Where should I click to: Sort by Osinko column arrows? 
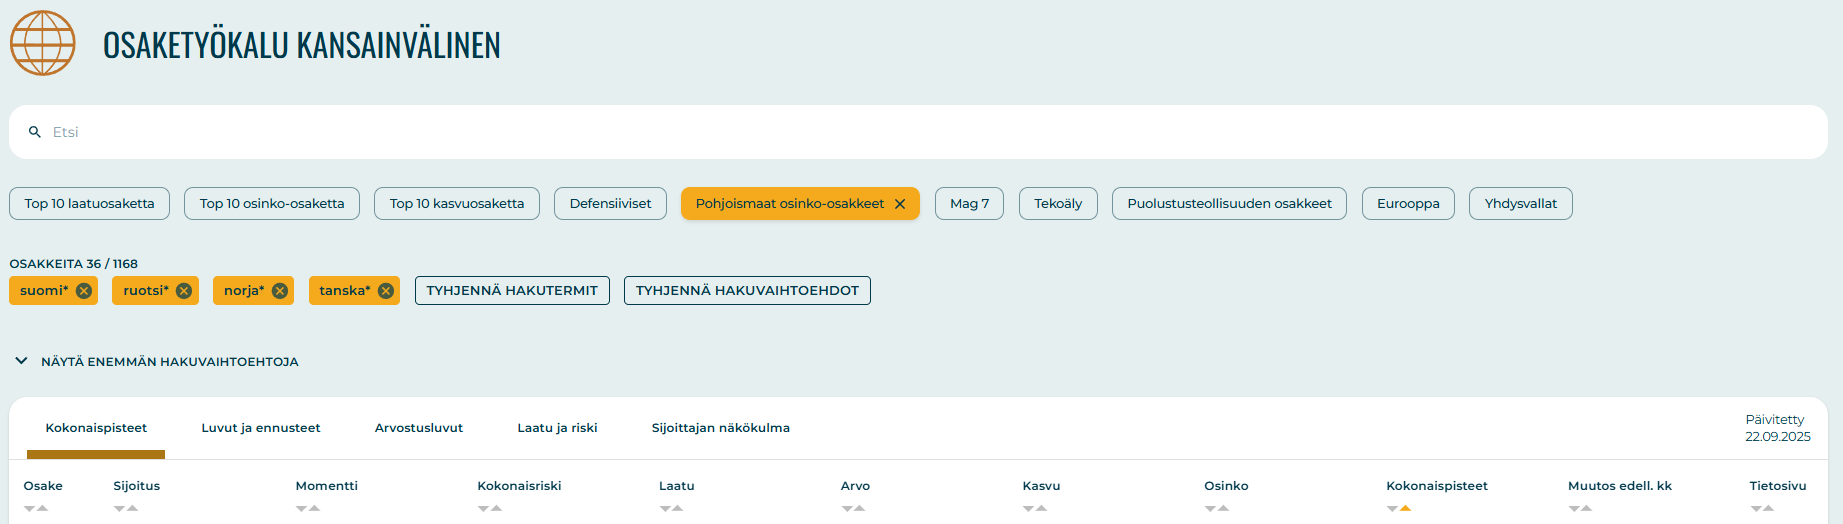(x=1217, y=508)
